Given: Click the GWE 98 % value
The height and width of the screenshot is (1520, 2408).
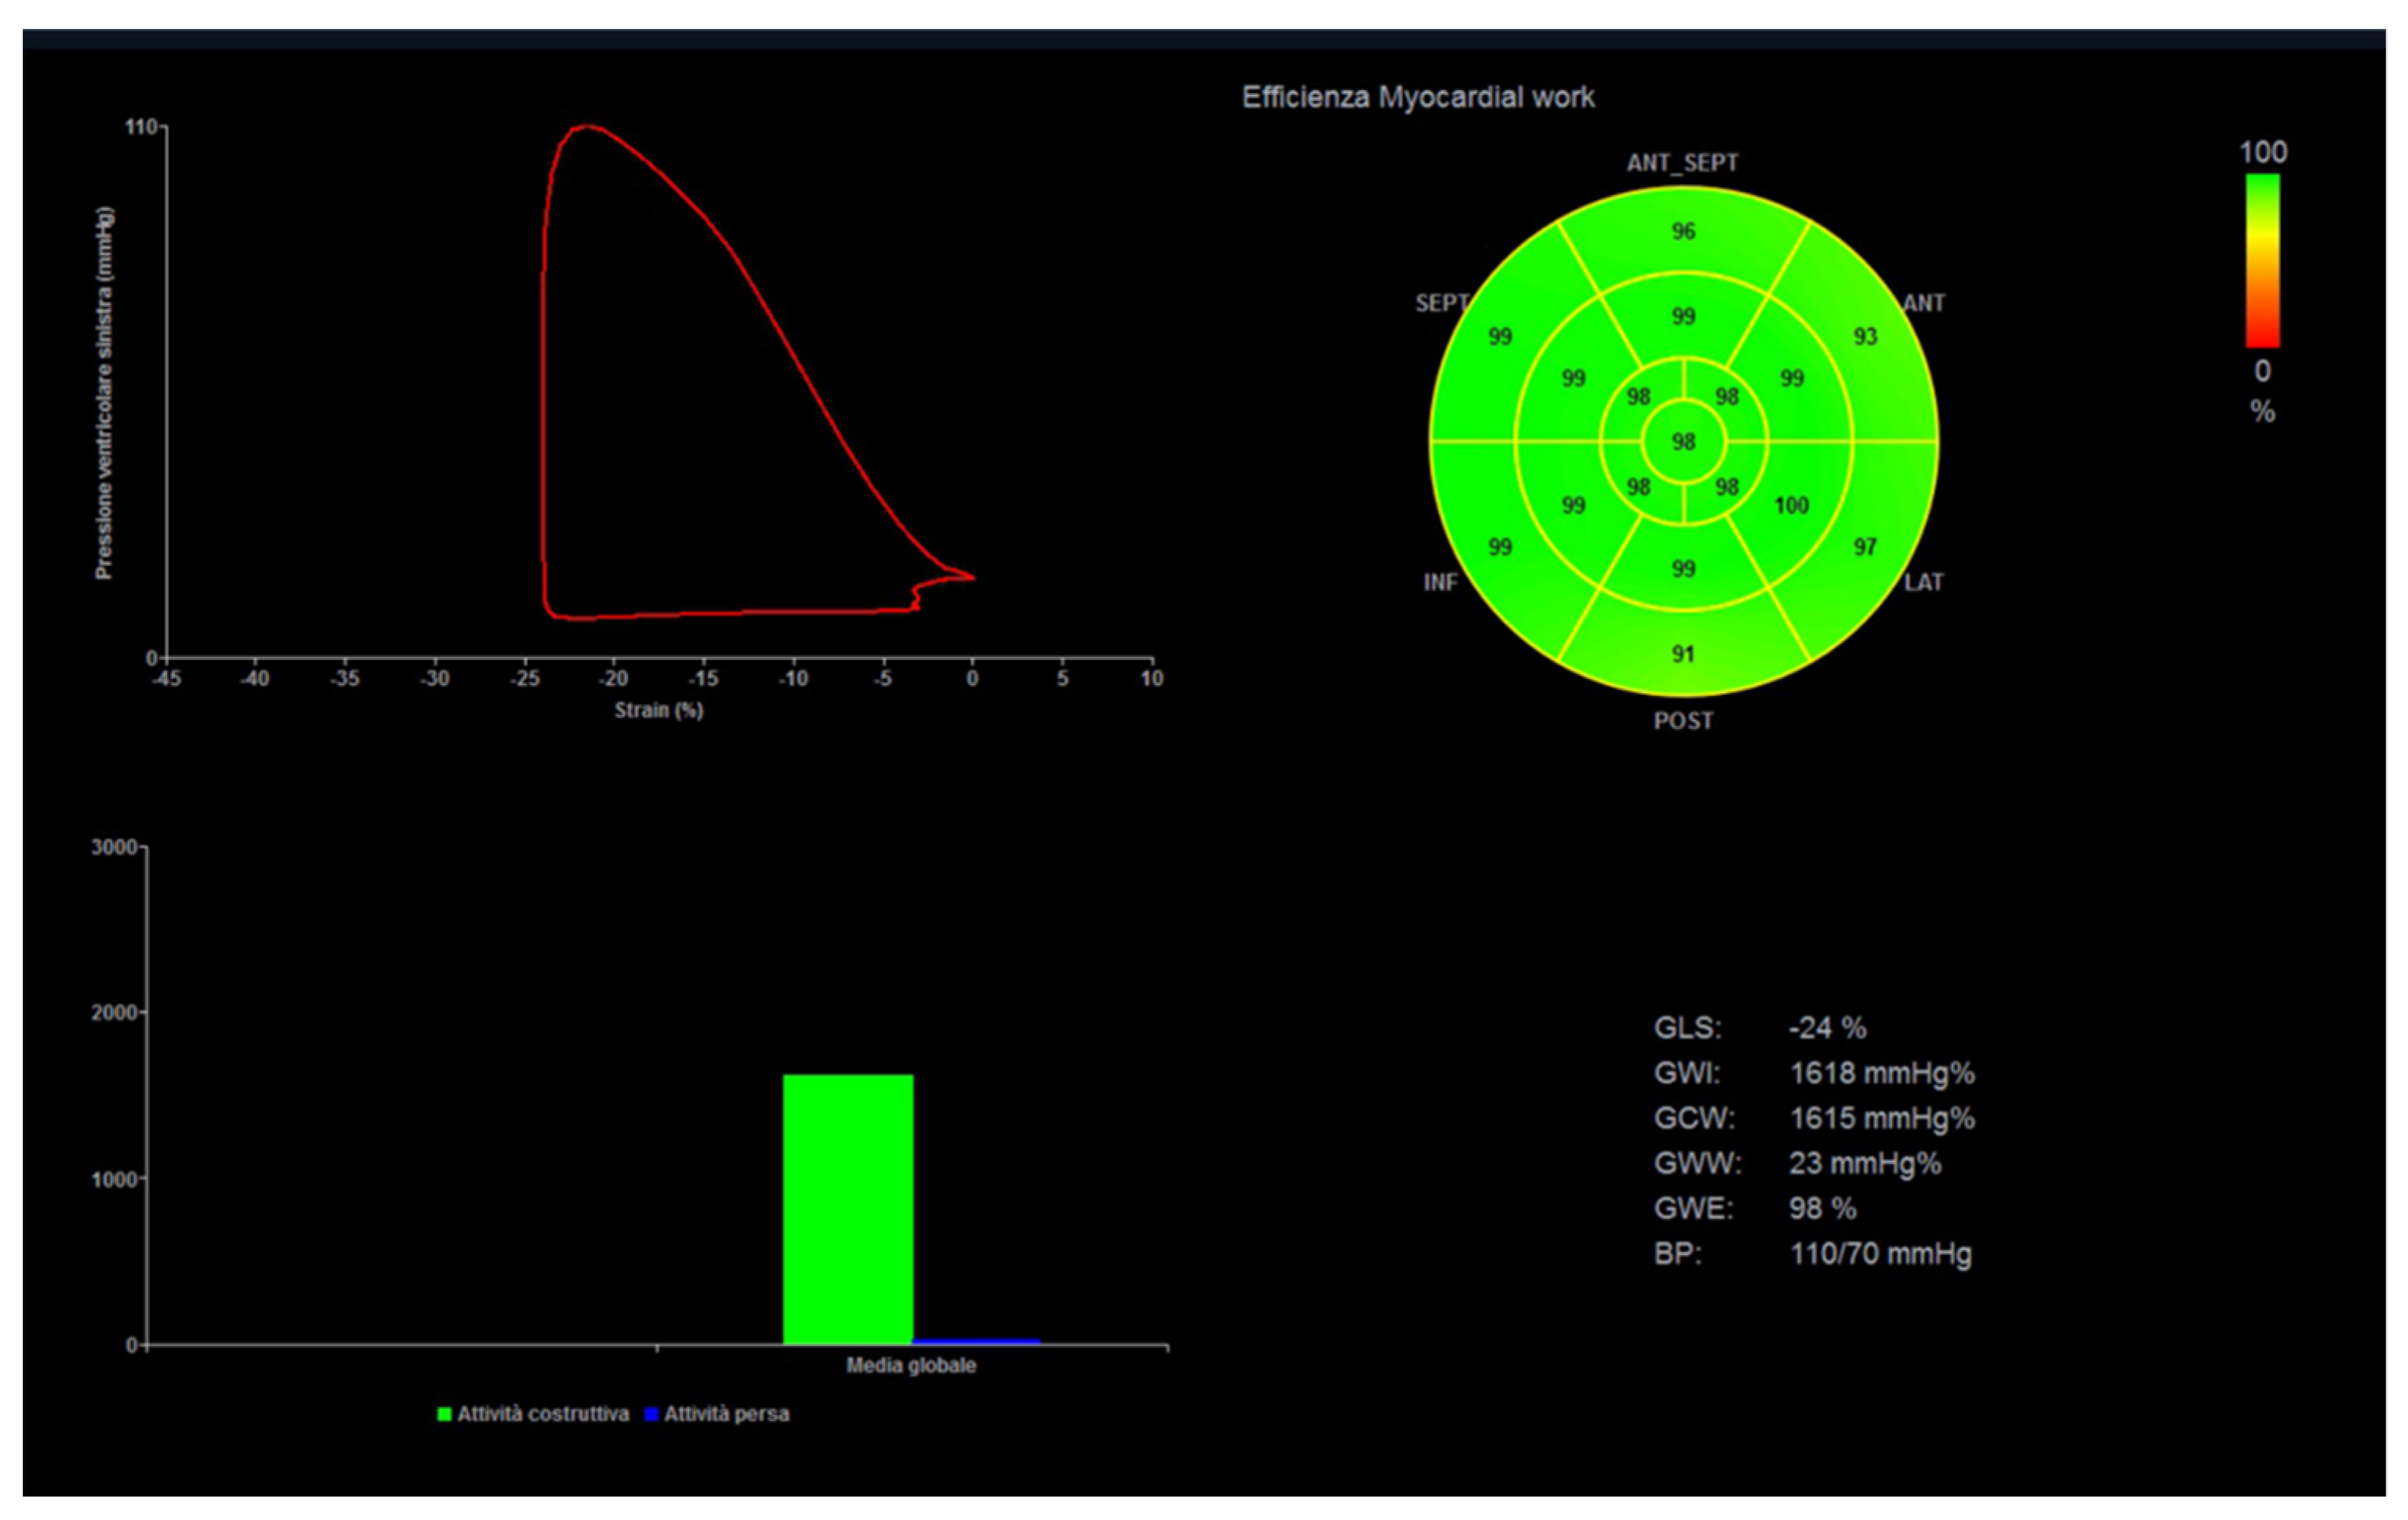Looking at the screenshot, I should click(x=1822, y=1208).
